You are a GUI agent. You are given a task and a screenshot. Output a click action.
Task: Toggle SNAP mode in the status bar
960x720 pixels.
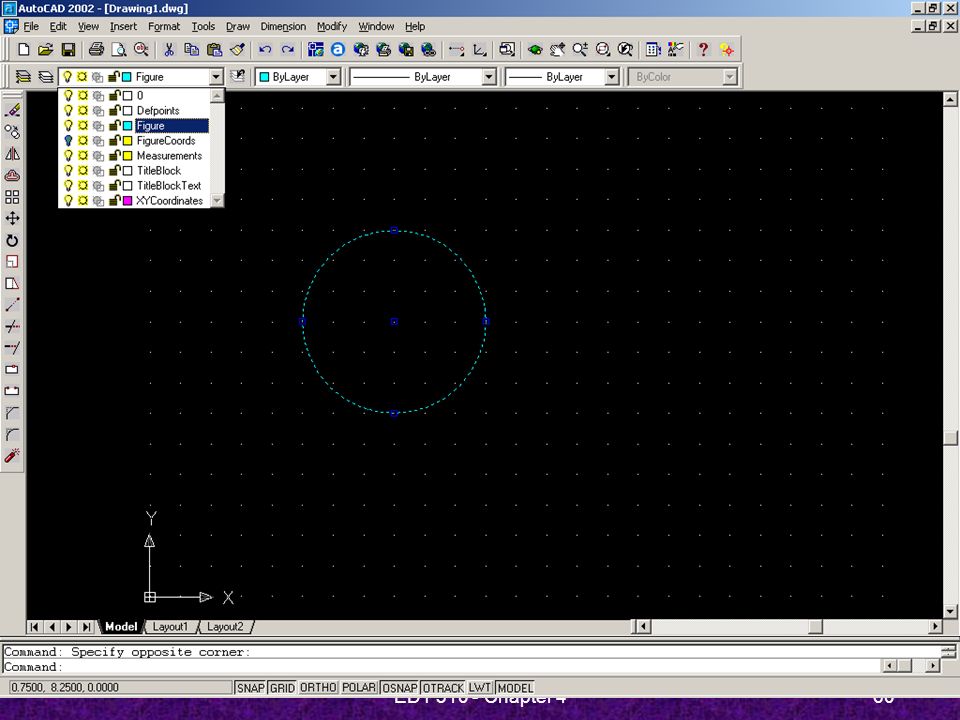click(x=250, y=688)
